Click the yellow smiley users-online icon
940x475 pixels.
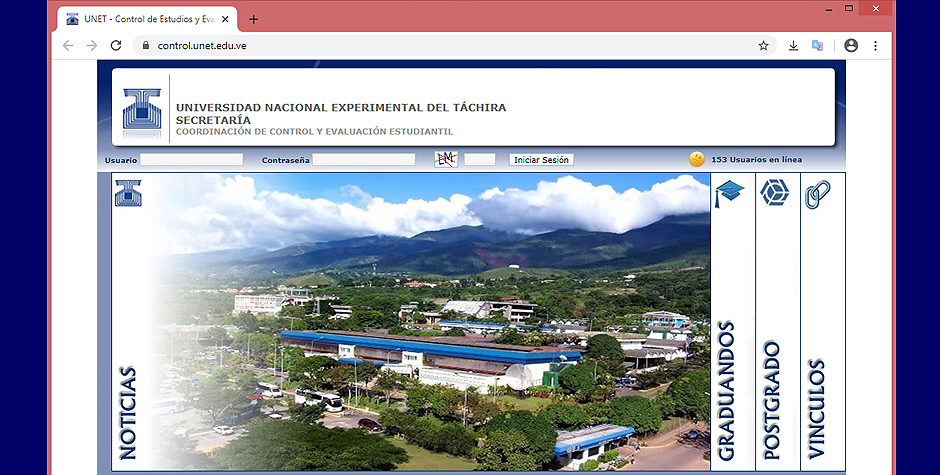point(697,159)
